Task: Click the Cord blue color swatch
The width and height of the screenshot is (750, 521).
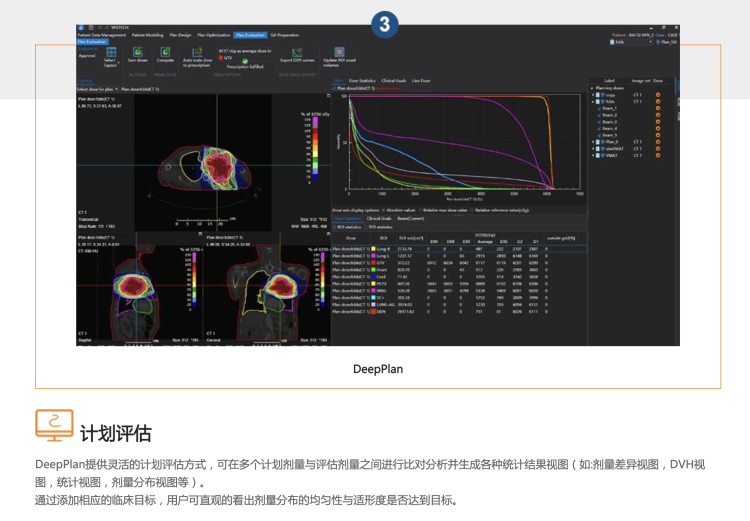Action: point(374,277)
